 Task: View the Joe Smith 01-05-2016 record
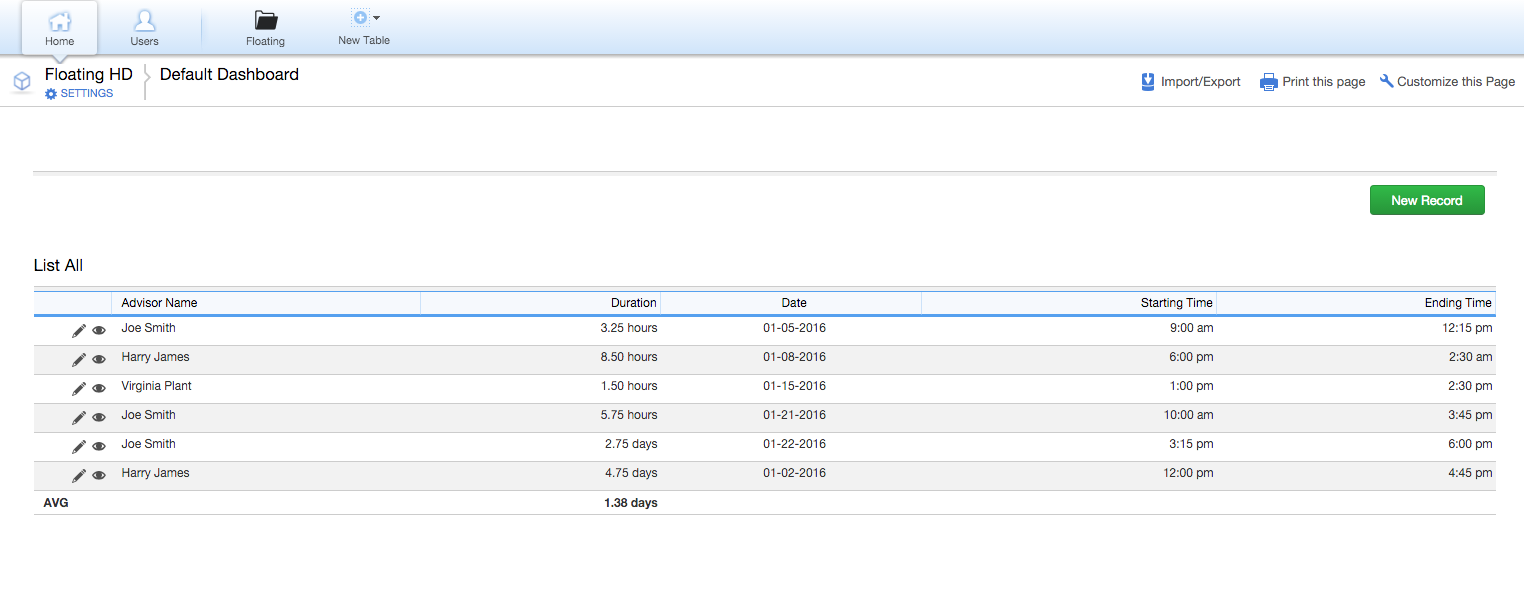tap(99, 331)
